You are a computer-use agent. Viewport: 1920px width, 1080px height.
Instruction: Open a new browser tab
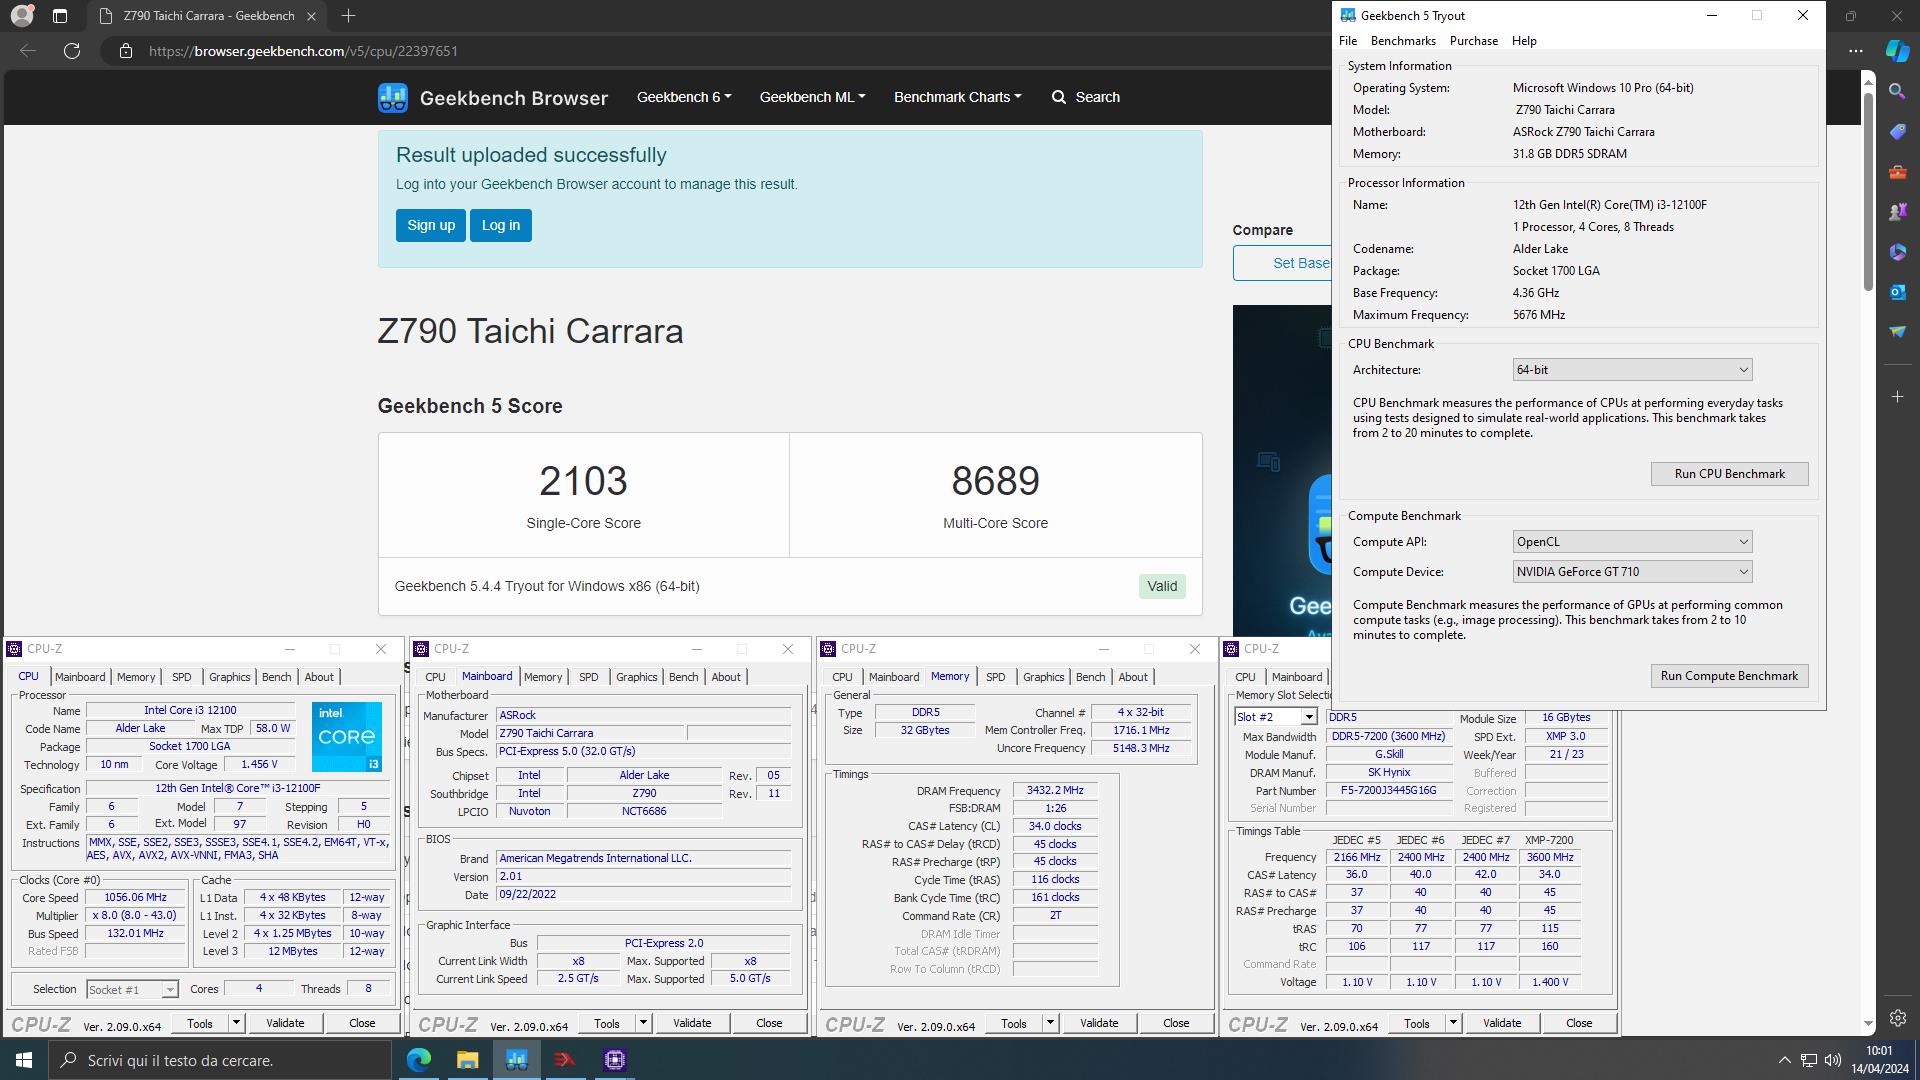point(348,16)
